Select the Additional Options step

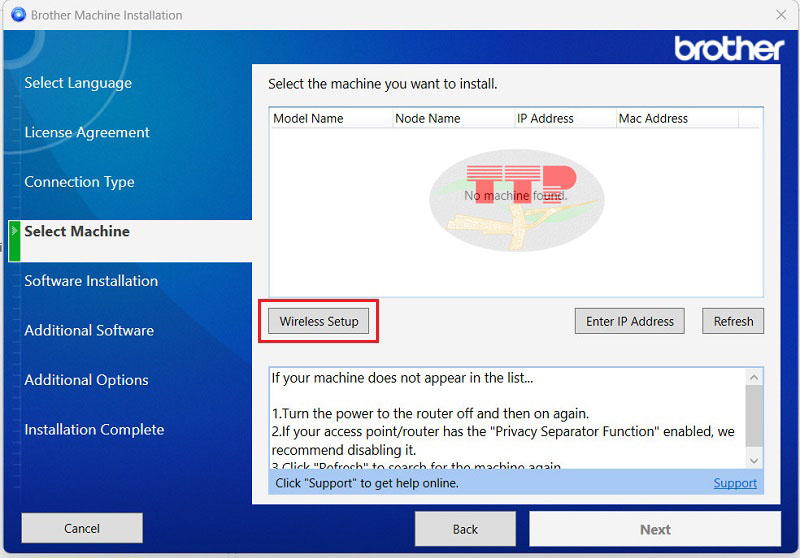(x=86, y=379)
